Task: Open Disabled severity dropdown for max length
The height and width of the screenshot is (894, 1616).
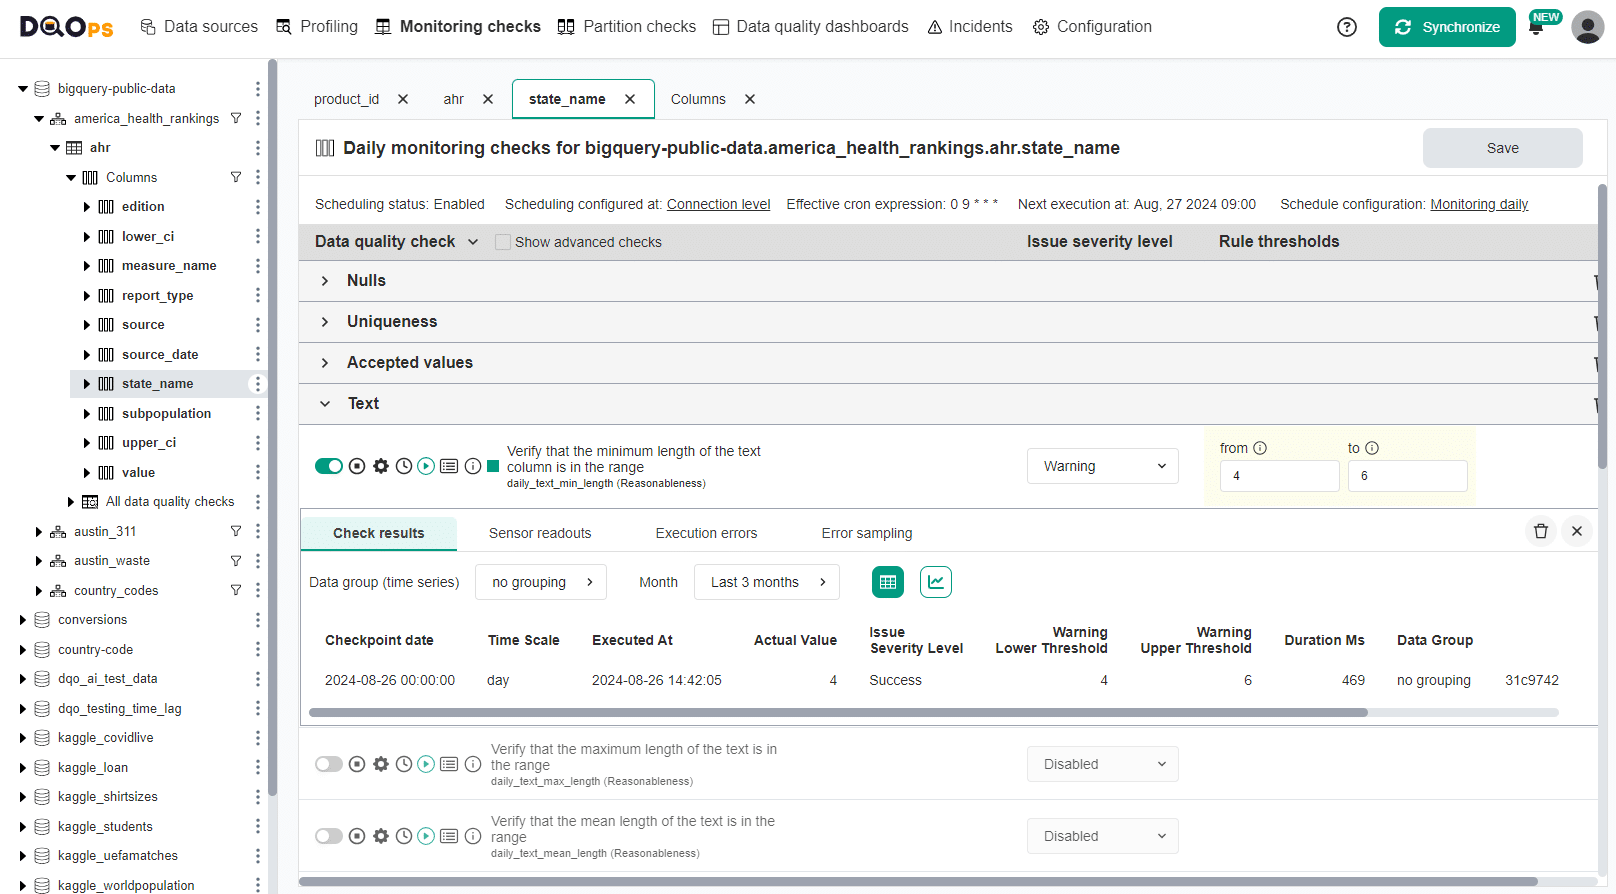Action: (x=1103, y=764)
